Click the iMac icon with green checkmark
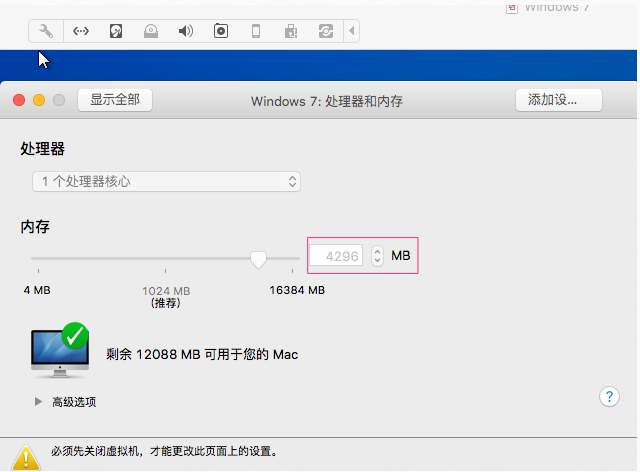 coord(60,350)
